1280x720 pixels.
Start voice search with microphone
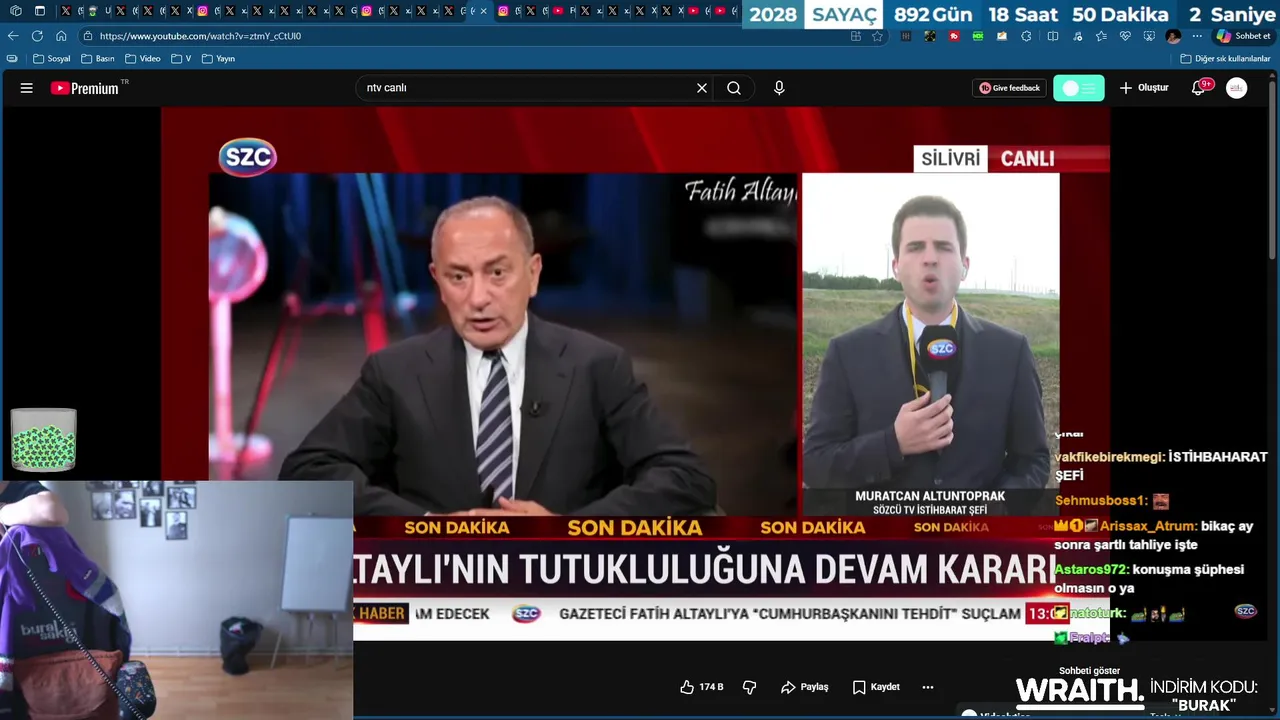(x=779, y=88)
